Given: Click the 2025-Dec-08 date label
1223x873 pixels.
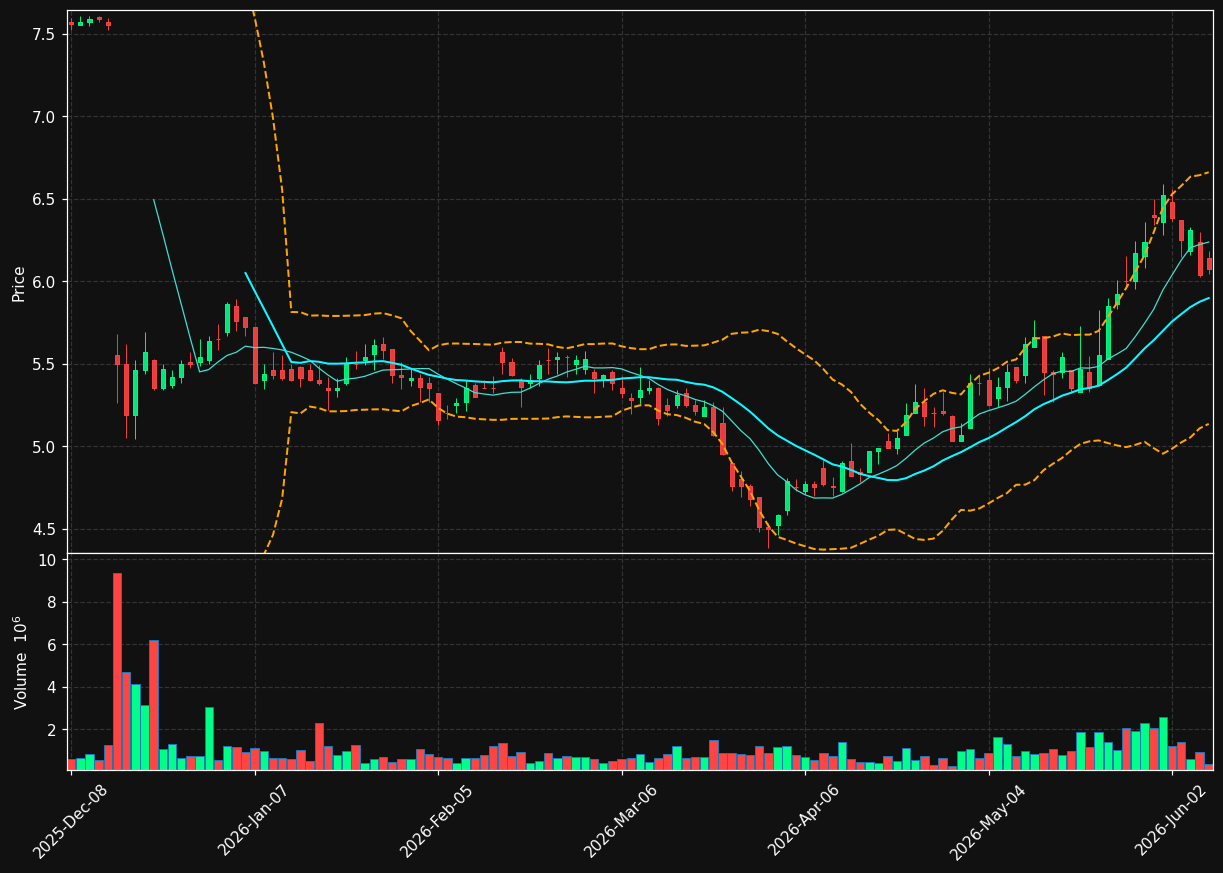Looking at the screenshot, I should [70, 821].
